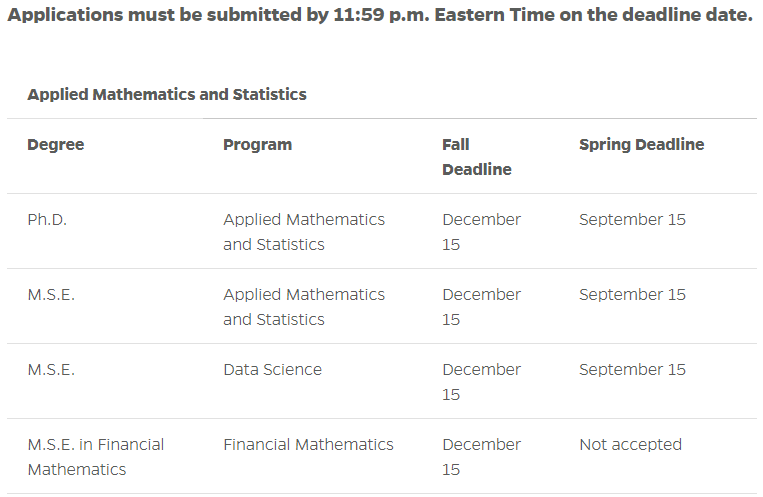763x497 pixels.
Task: Click the Fall Deadline column header
Action: click(x=477, y=157)
